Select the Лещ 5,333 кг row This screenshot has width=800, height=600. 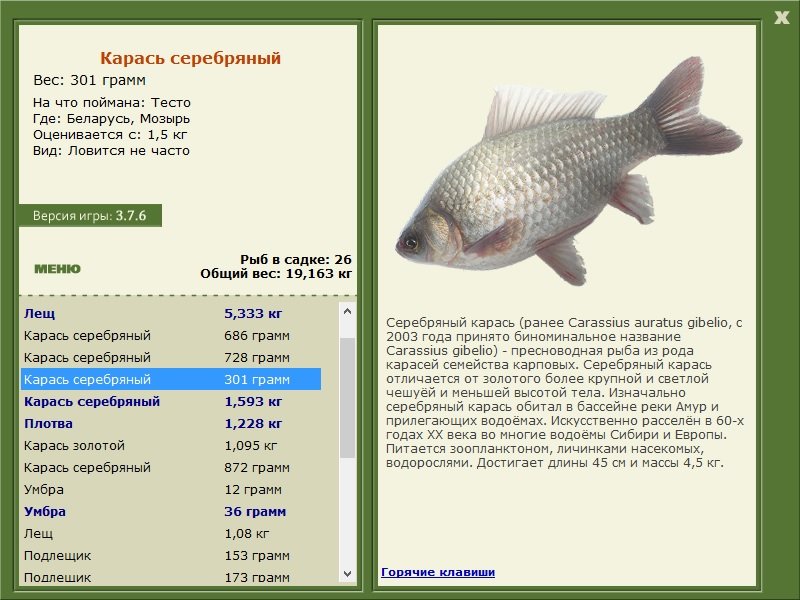click(171, 313)
